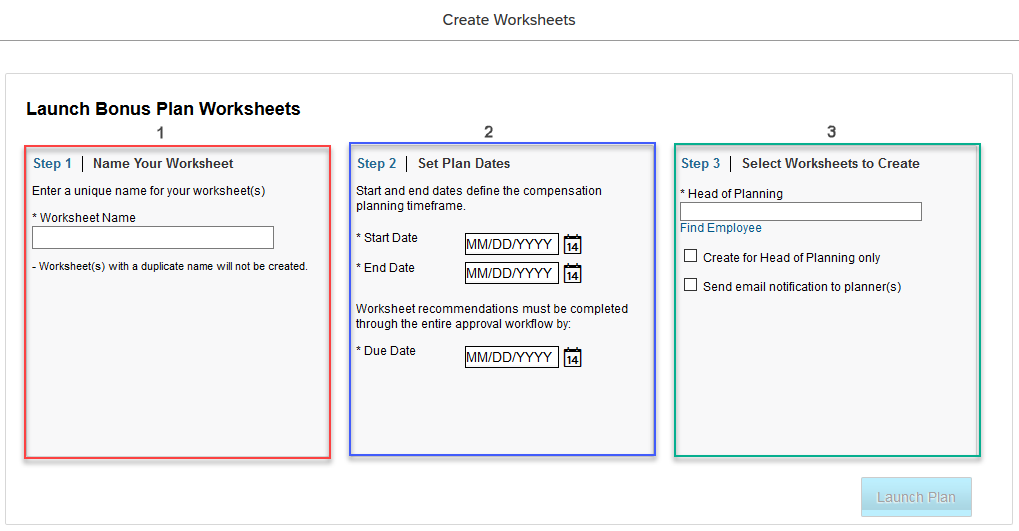Screen dimensions: 1019x531
Task: Click the Head of Planning field
Action: click(x=801, y=211)
